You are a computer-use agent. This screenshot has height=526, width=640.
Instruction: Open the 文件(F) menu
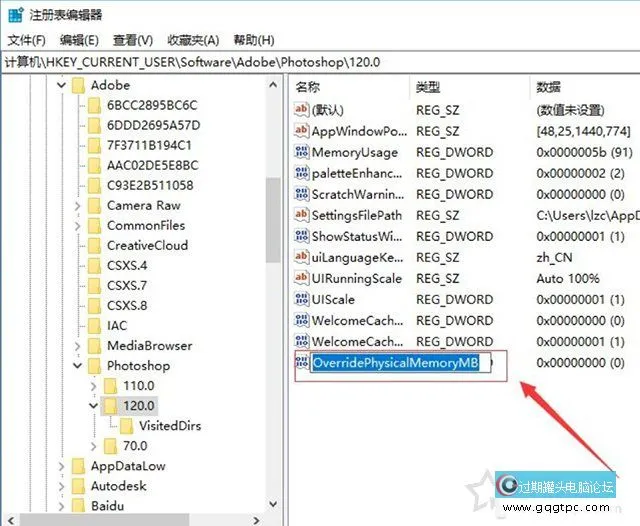point(27,40)
